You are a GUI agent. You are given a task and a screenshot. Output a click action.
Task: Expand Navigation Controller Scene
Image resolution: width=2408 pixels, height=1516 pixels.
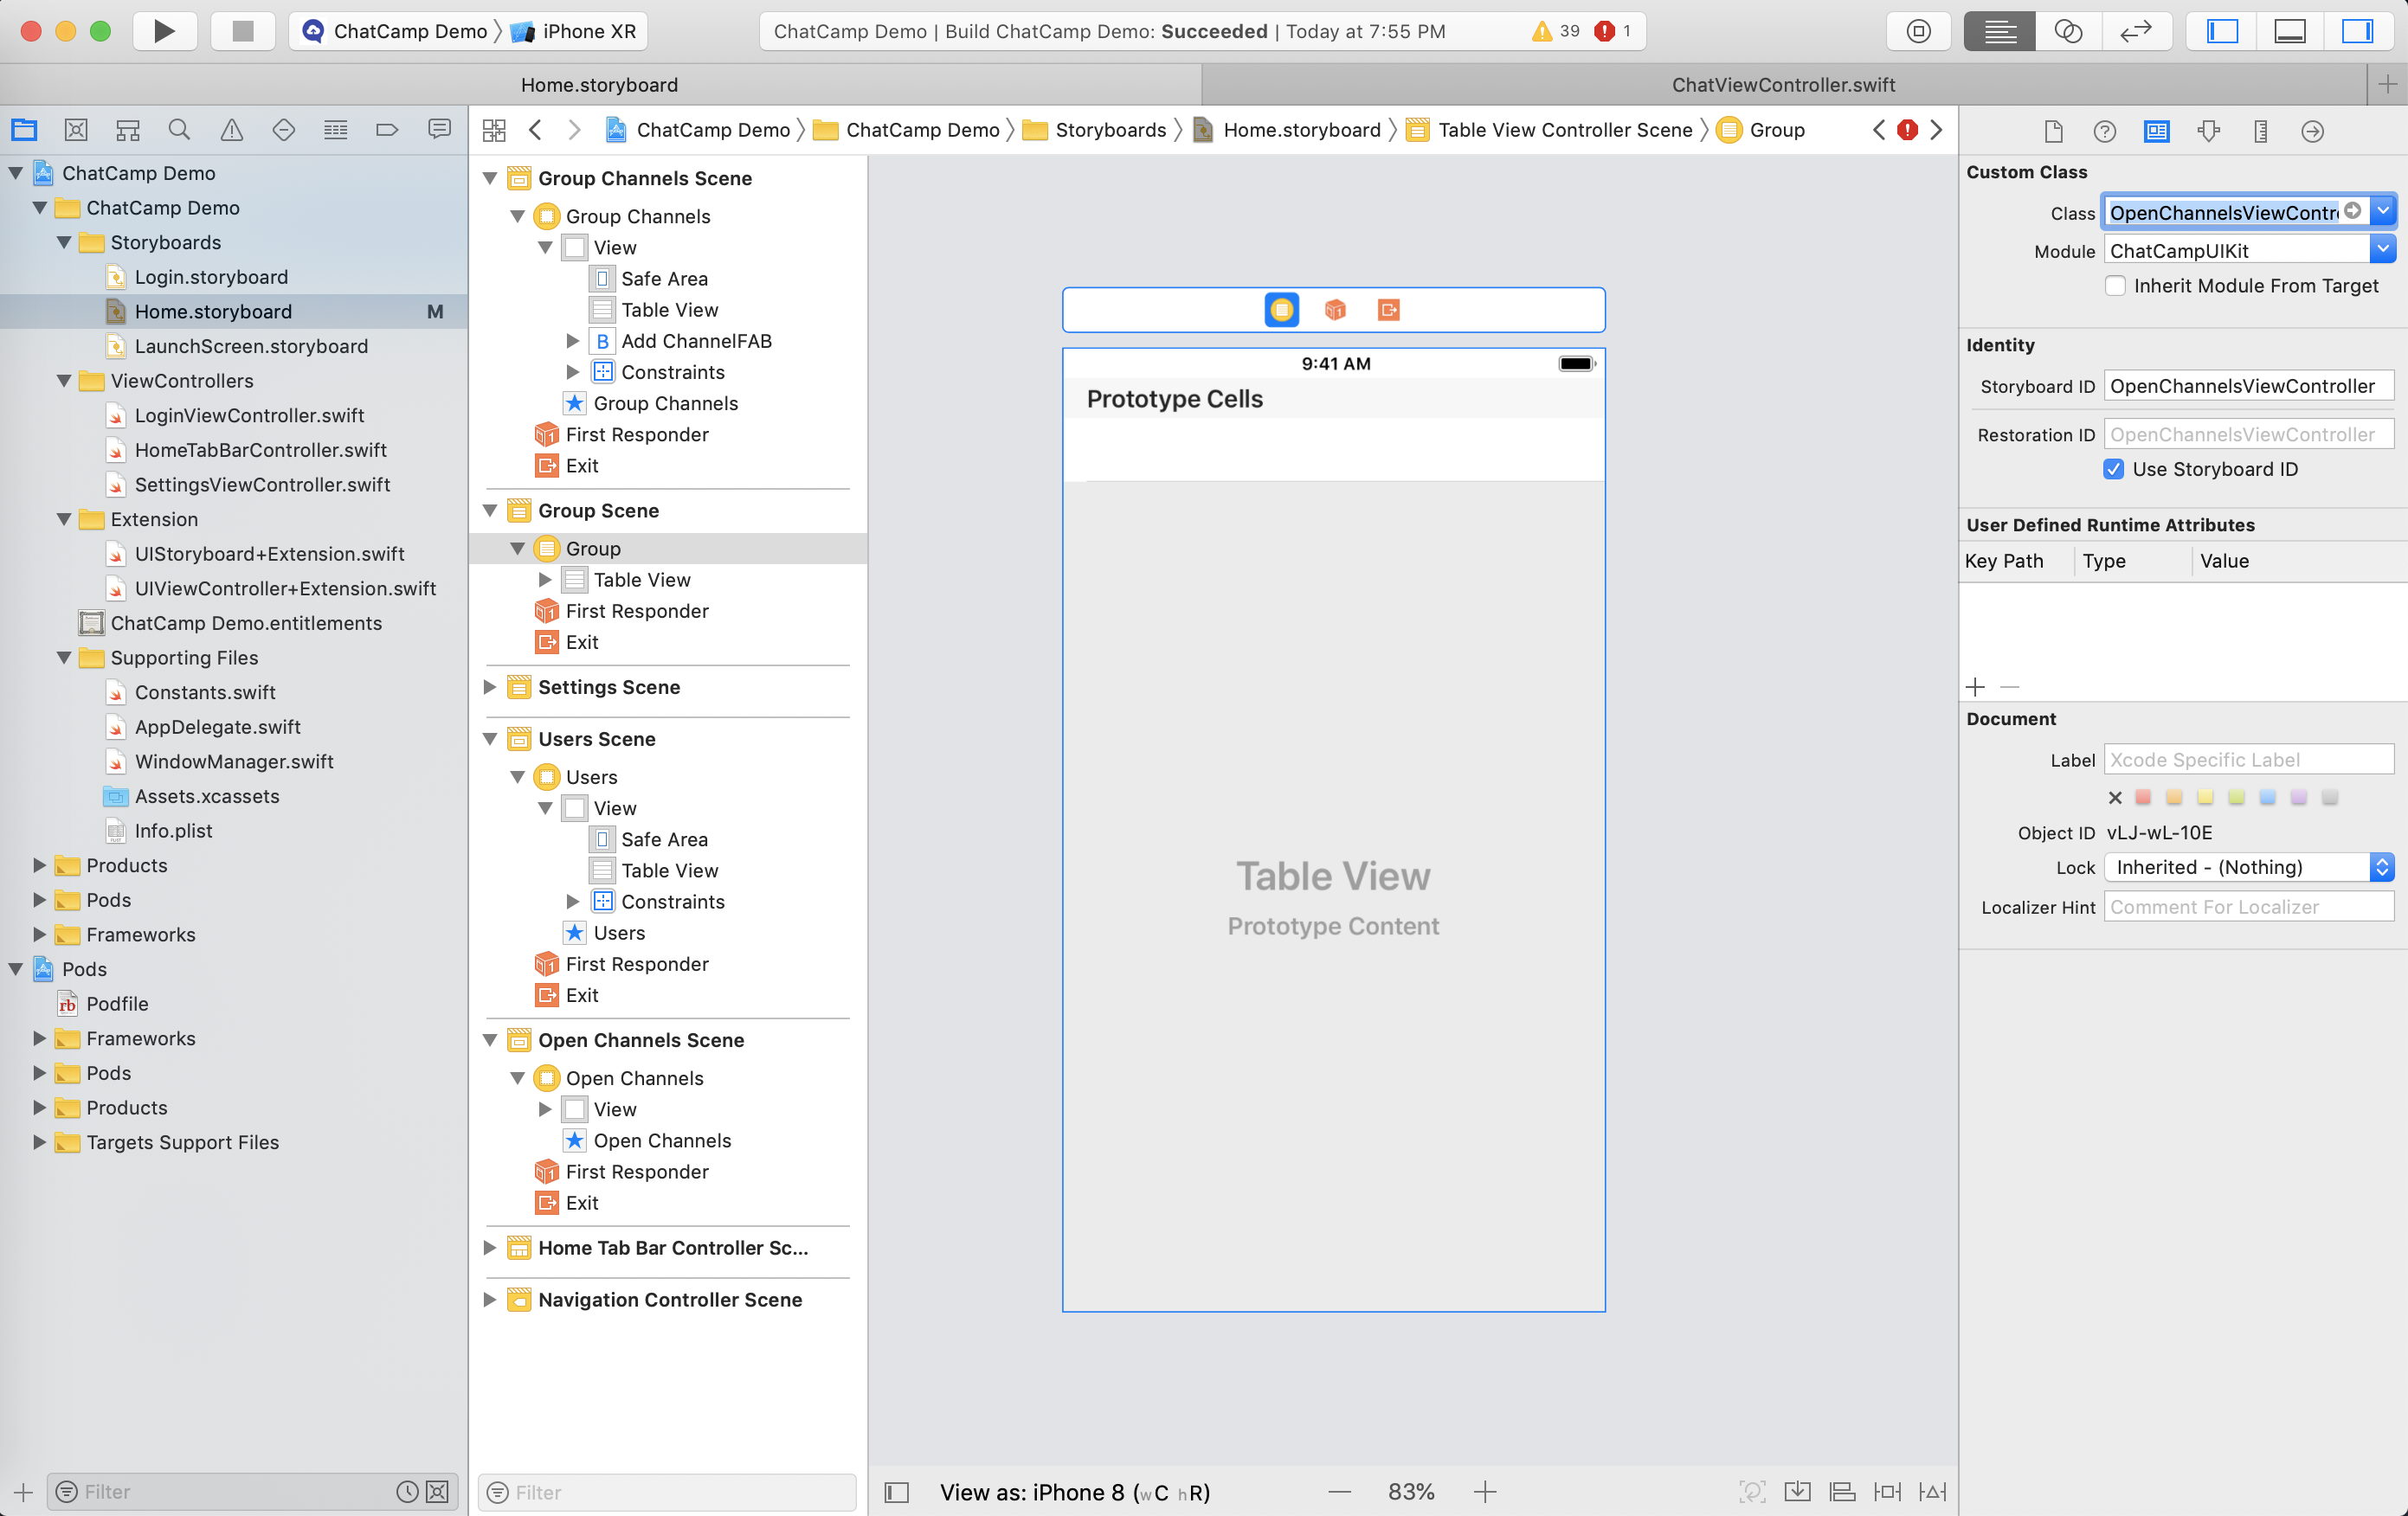(490, 1300)
